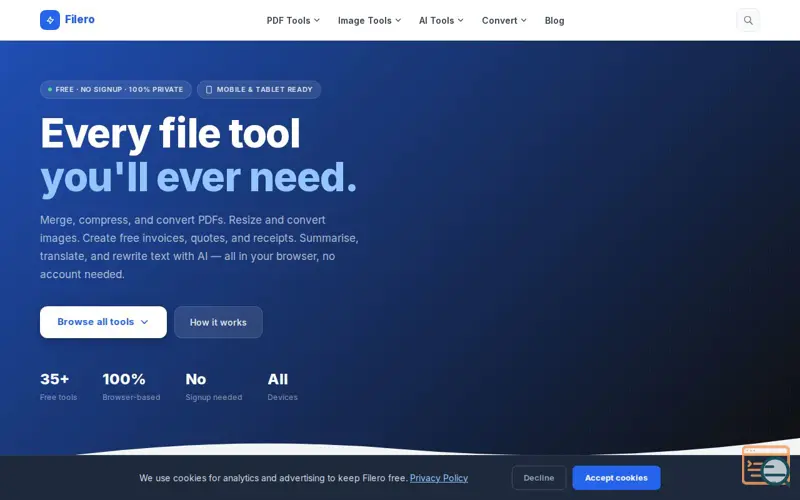Viewport: 800px width, 500px height.
Task: Click the 35+ Free tools stat
Action: (59, 386)
